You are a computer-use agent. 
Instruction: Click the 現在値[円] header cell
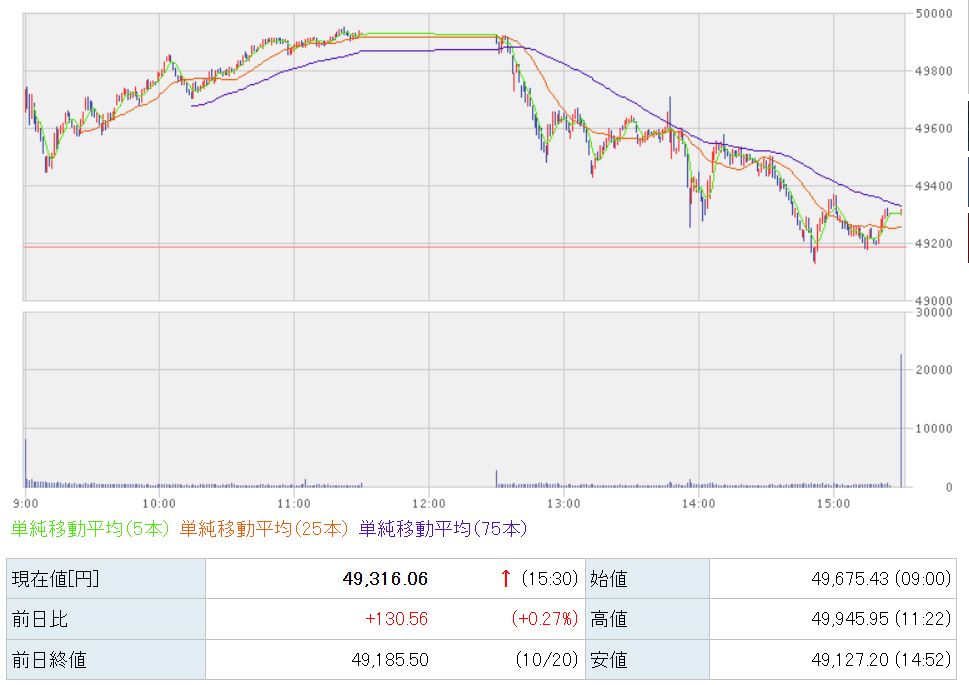55,579
